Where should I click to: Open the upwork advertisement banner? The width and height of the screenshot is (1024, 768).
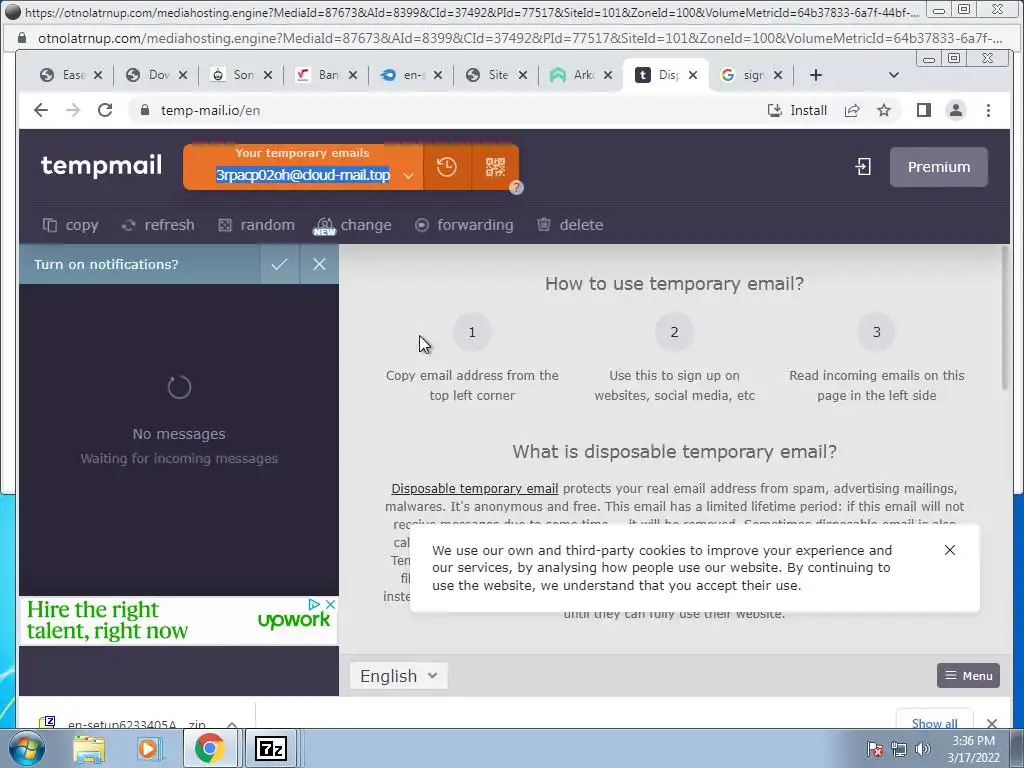click(178, 620)
